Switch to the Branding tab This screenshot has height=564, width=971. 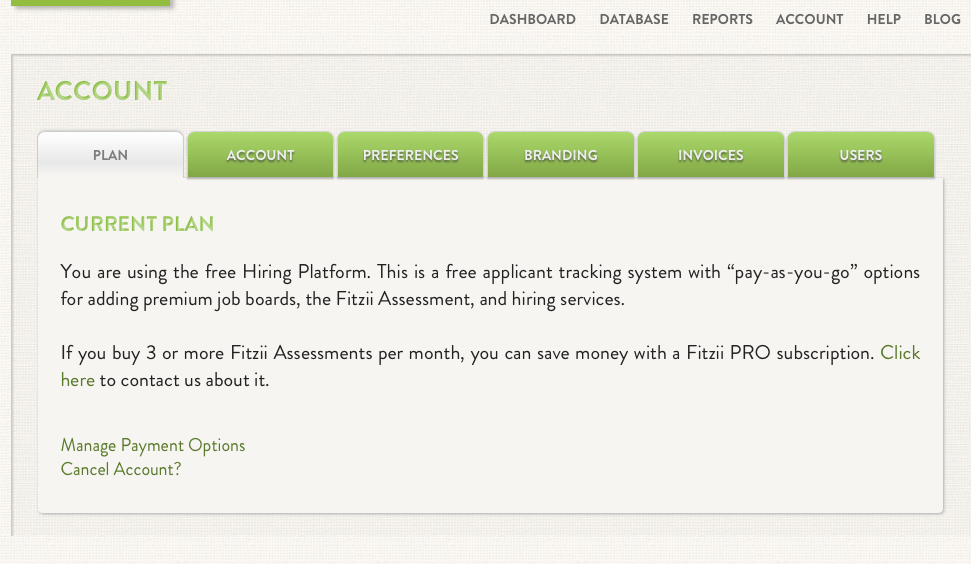tap(560, 155)
